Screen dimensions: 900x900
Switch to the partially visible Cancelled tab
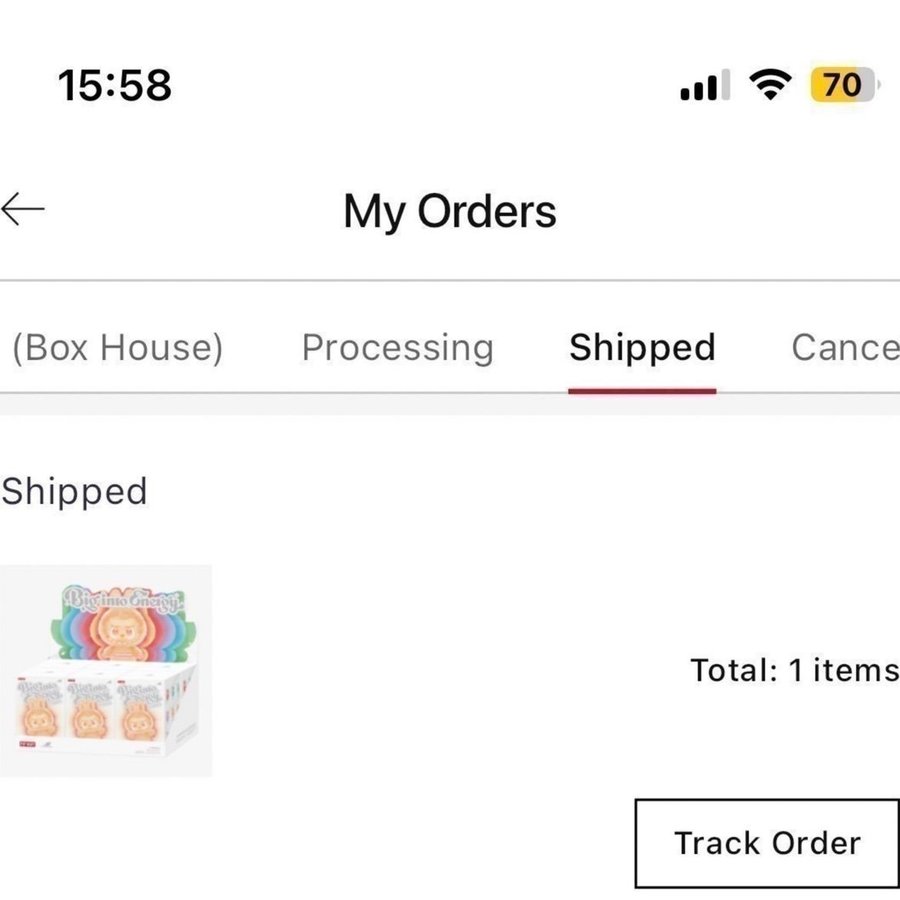pyautogui.click(x=844, y=347)
